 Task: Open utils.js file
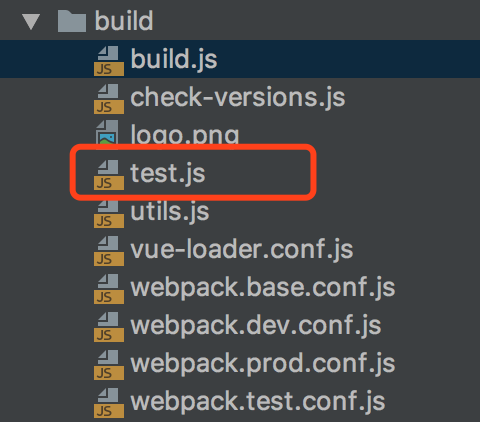[170, 211]
